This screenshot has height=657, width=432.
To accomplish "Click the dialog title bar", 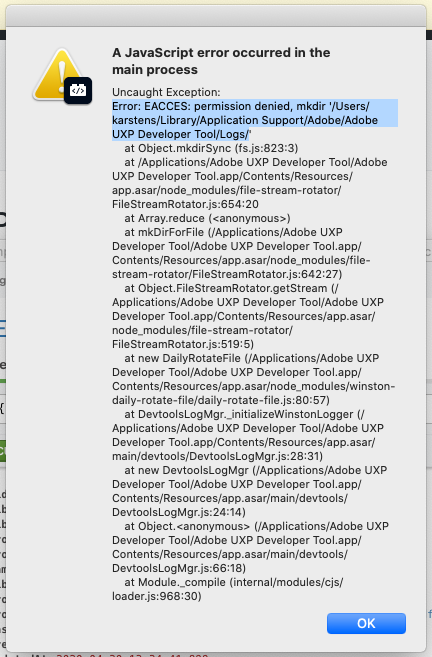I will tap(216, 16).
